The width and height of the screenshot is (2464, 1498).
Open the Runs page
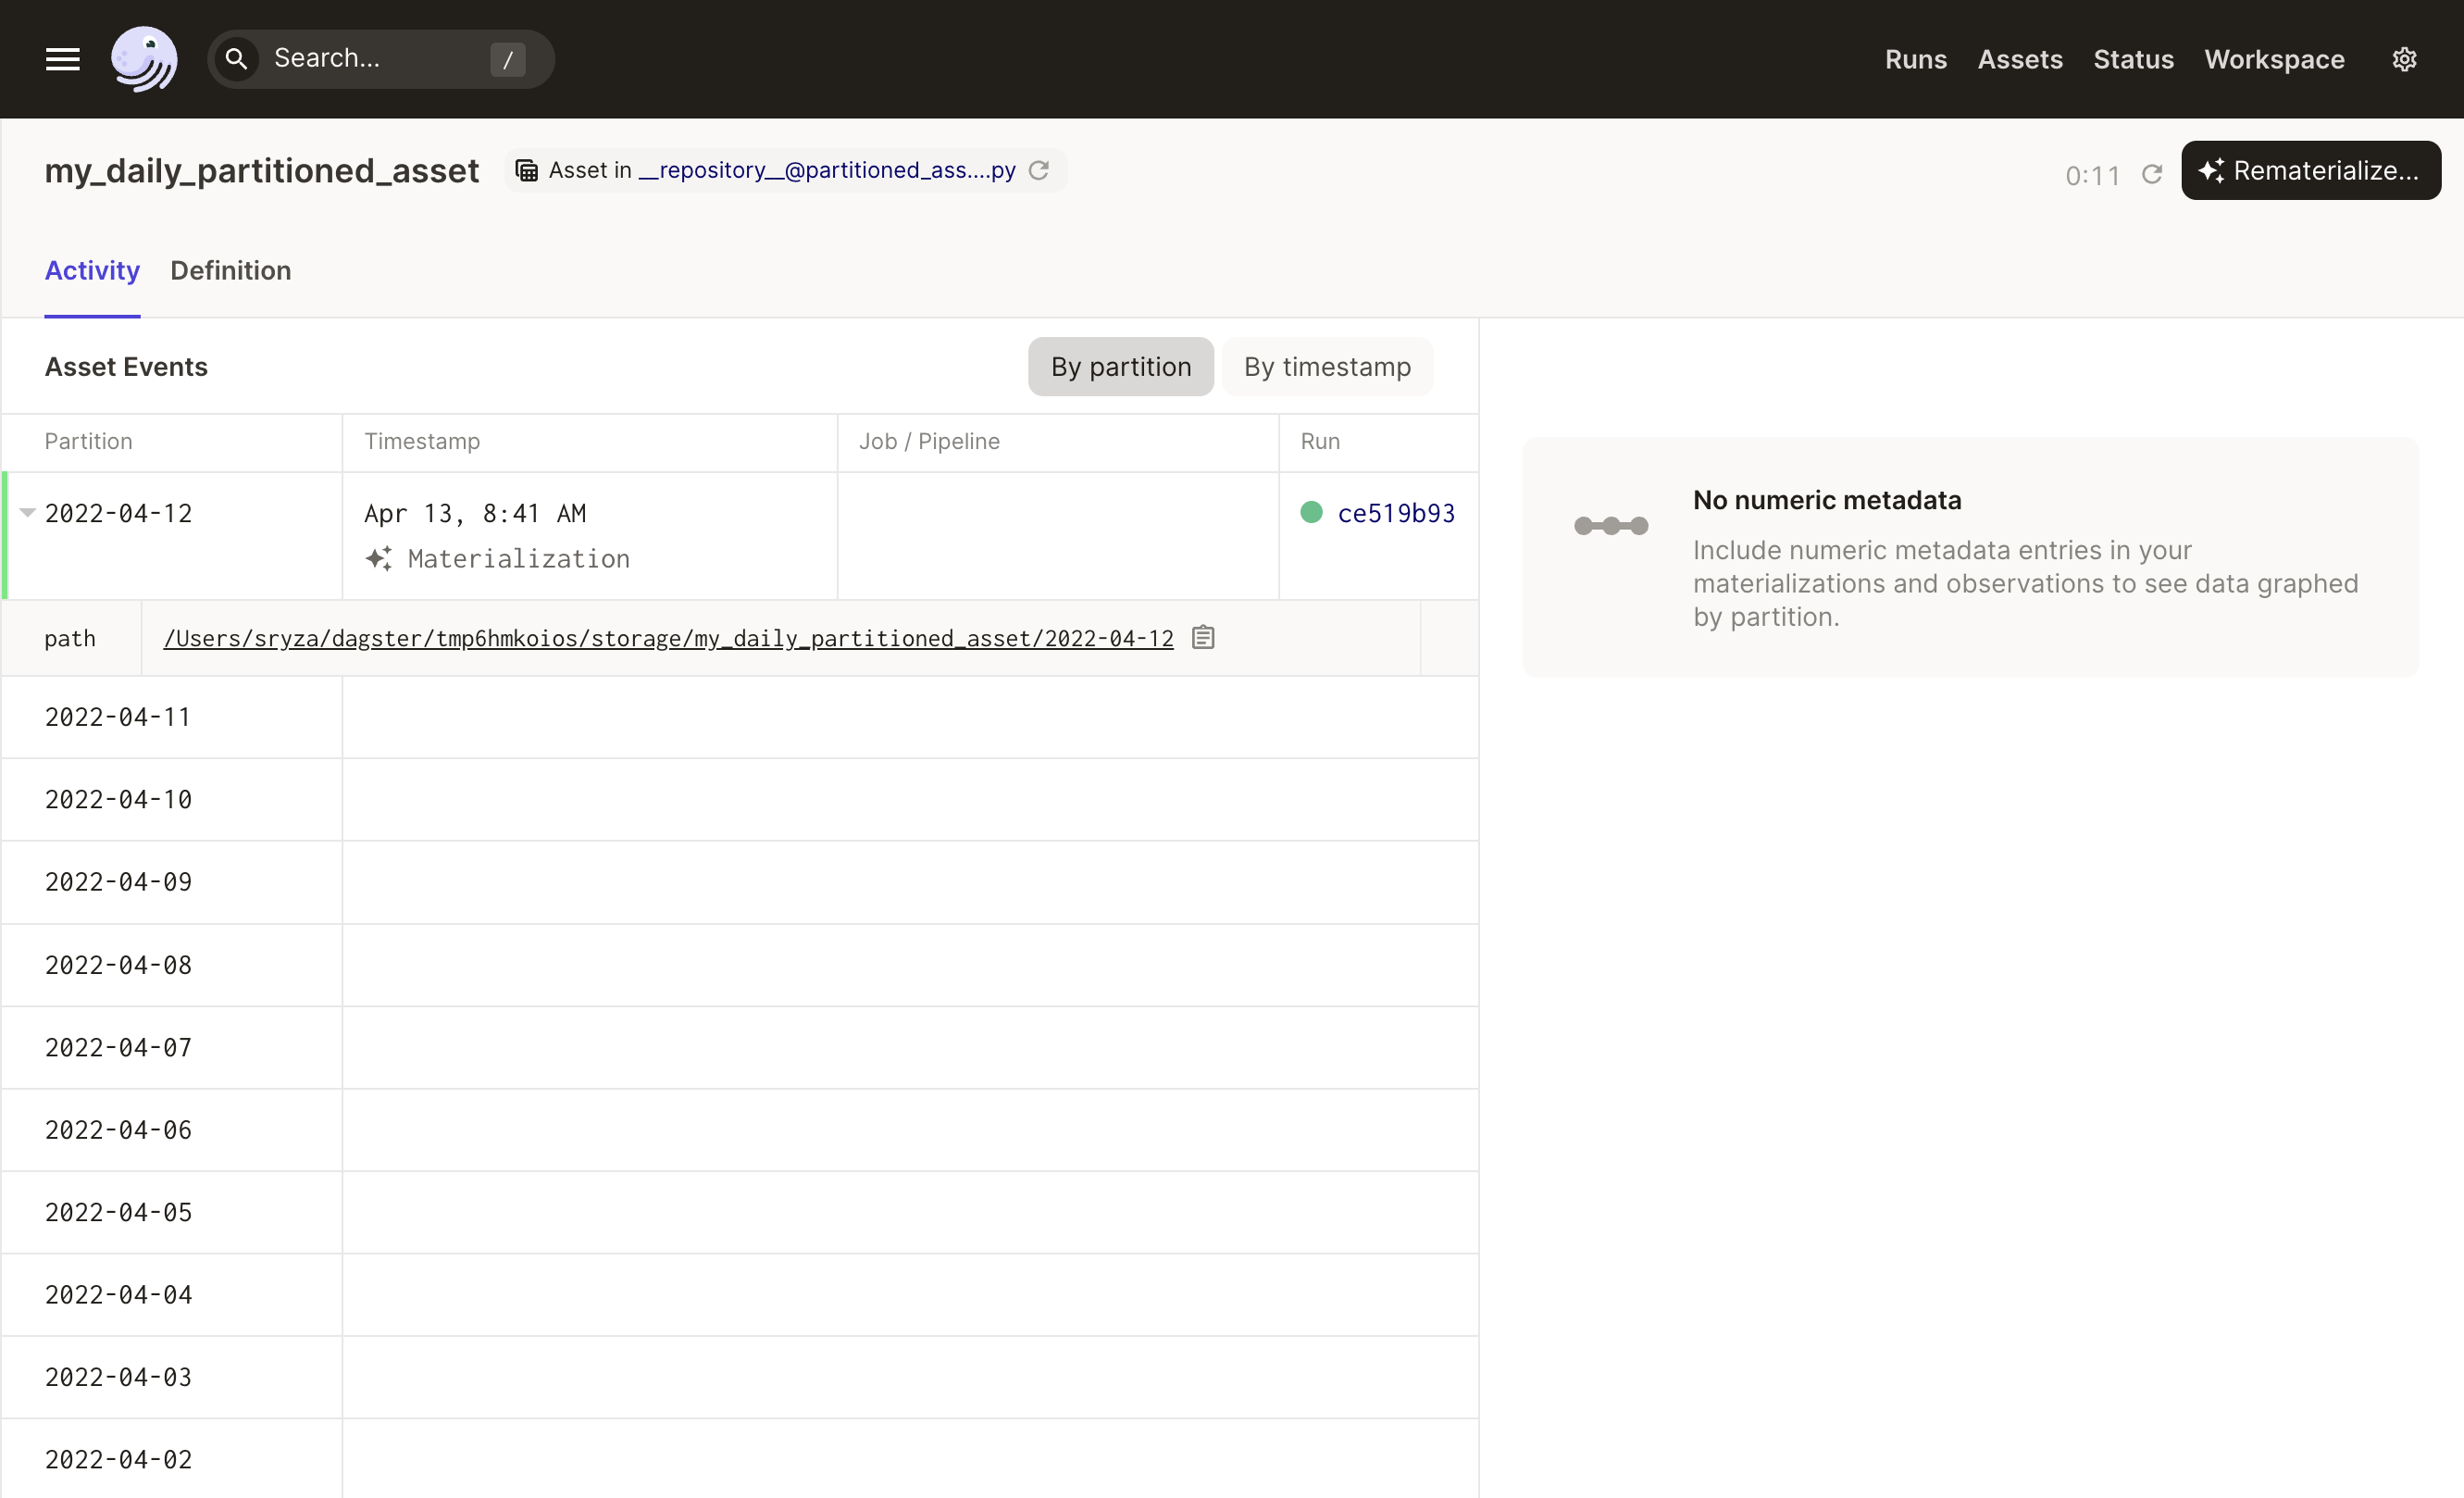tap(1915, 59)
